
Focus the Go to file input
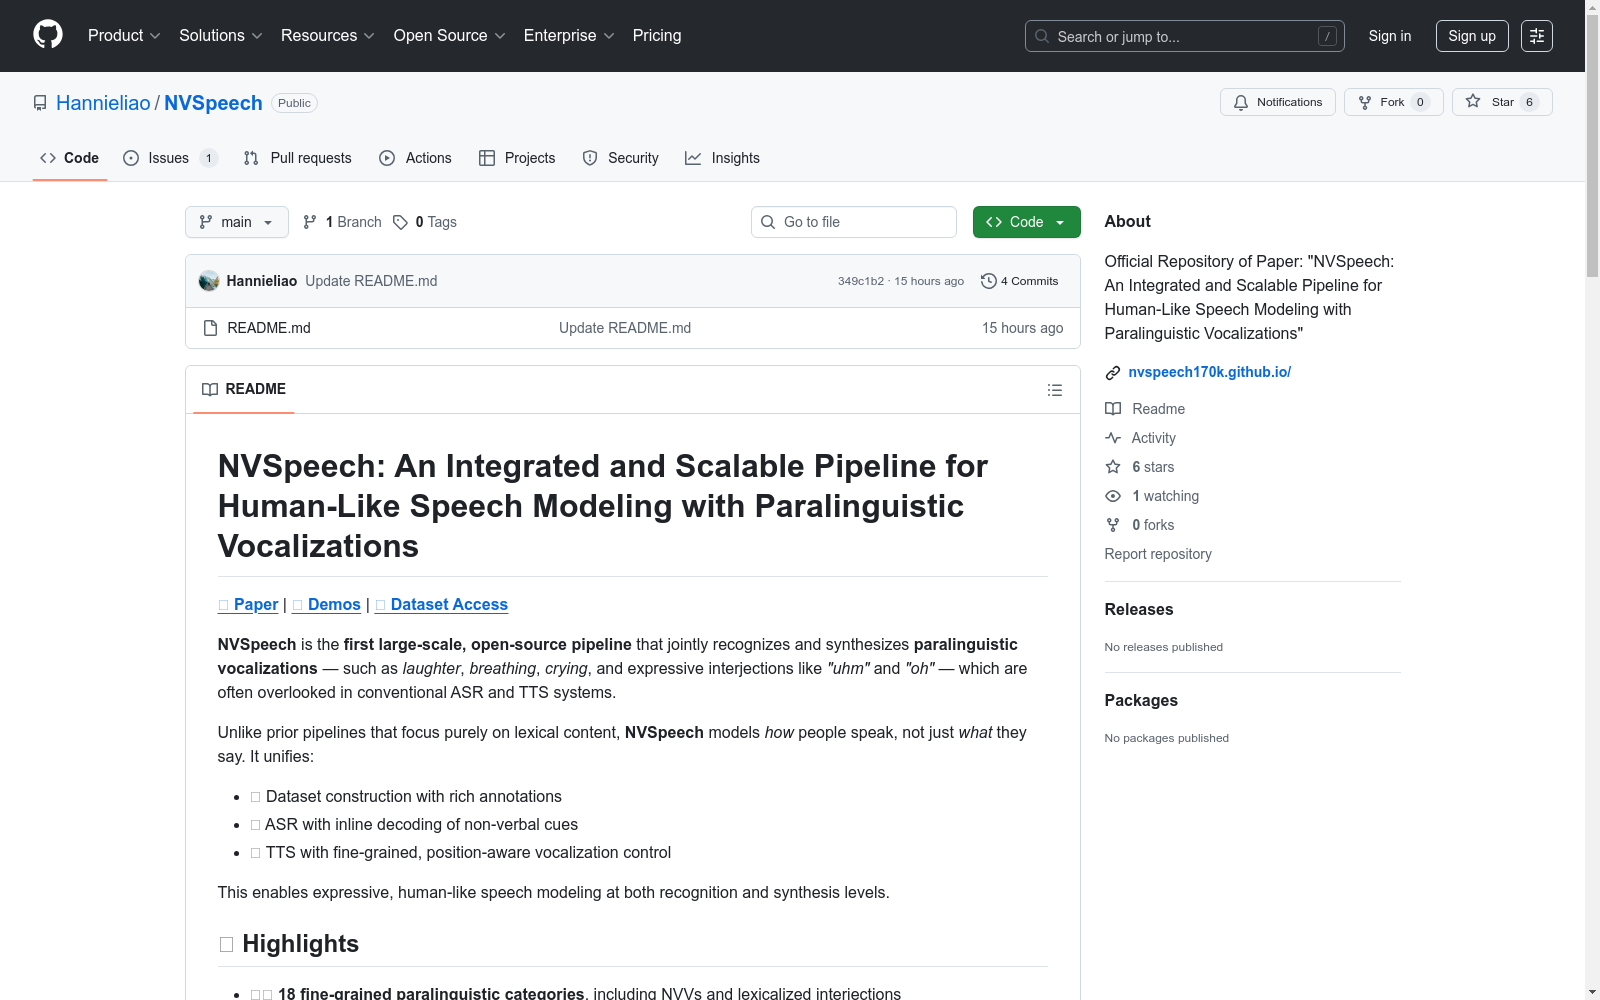(854, 222)
